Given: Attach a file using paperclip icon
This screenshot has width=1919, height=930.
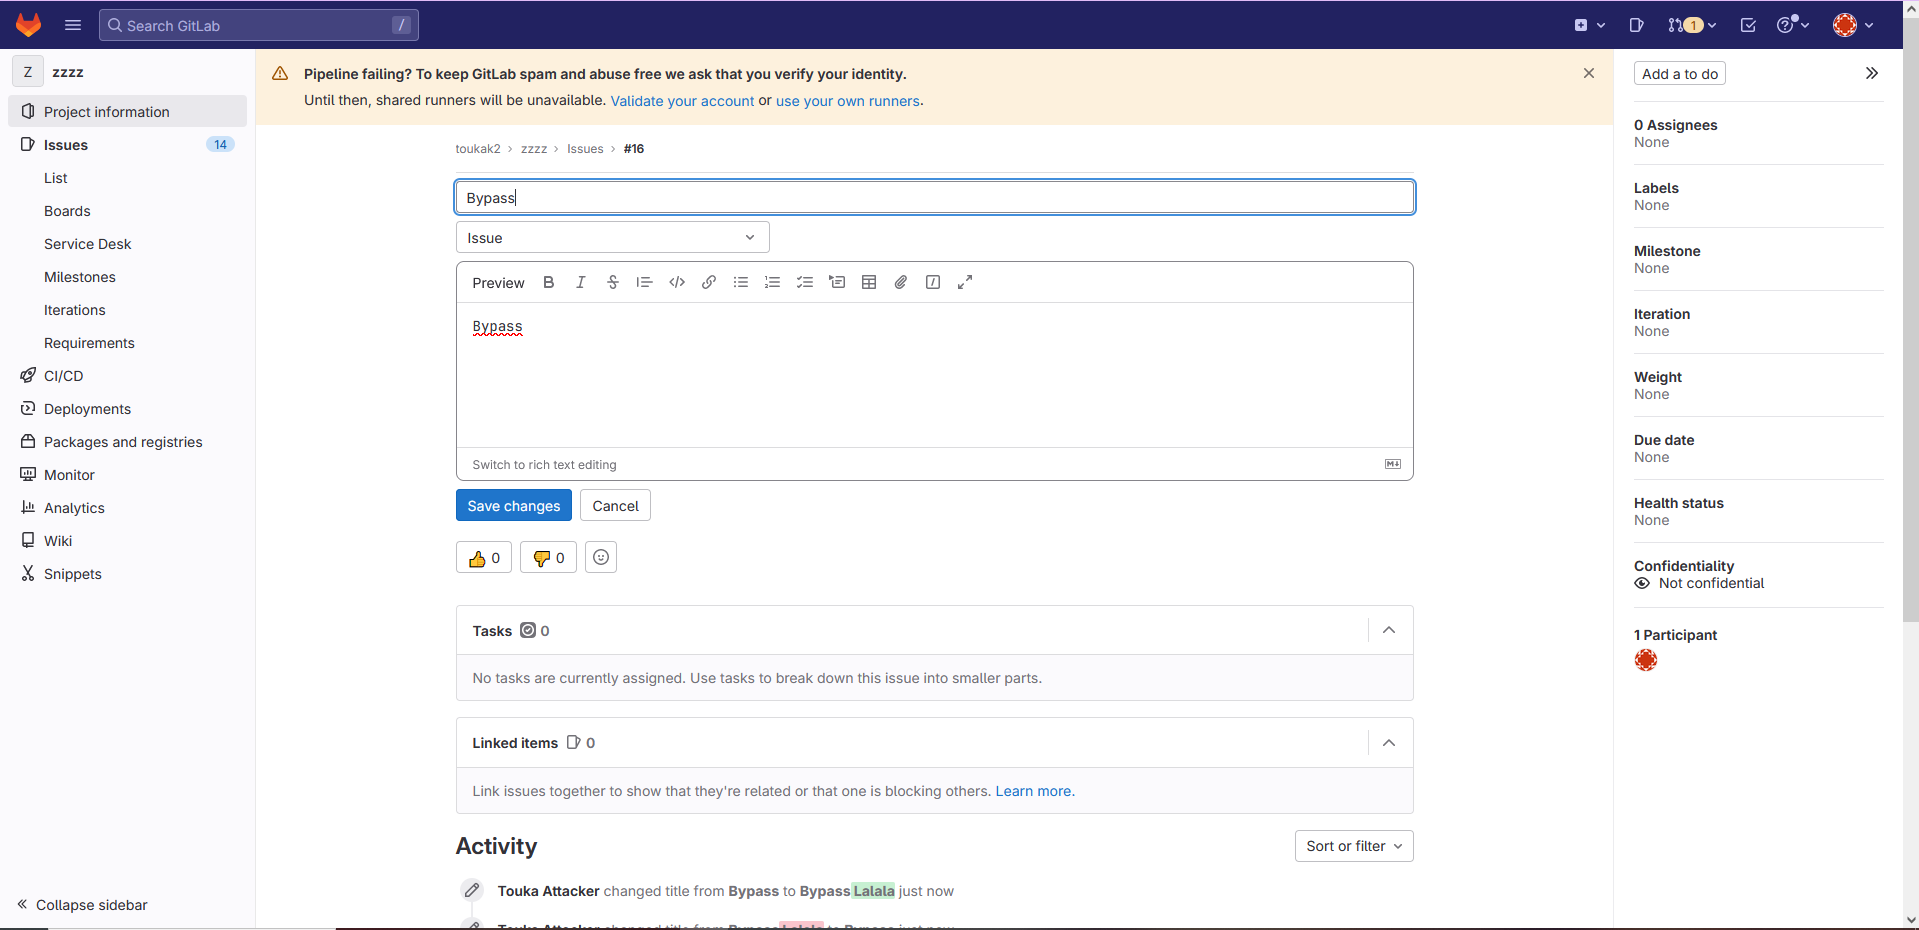Looking at the screenshot, I should tap(901, 283).
